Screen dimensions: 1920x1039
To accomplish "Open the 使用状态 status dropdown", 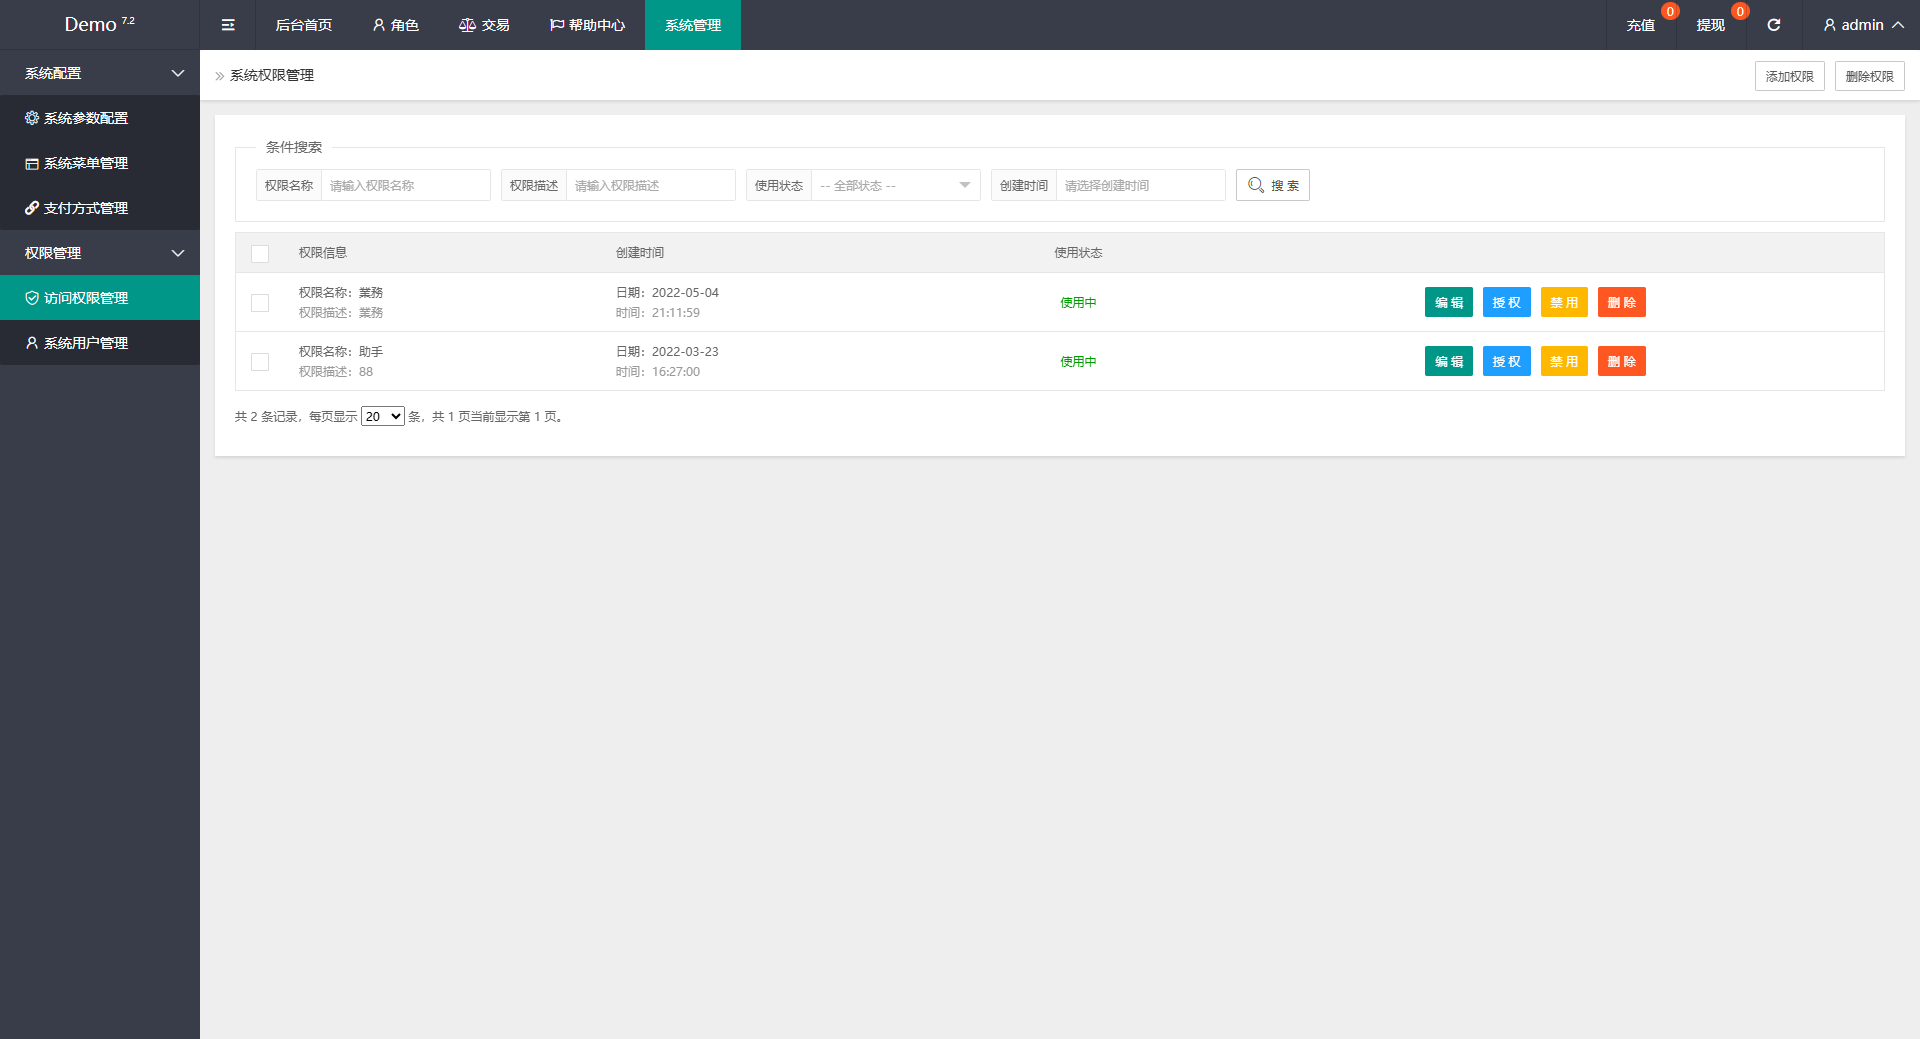I will [x=895, y=185].
